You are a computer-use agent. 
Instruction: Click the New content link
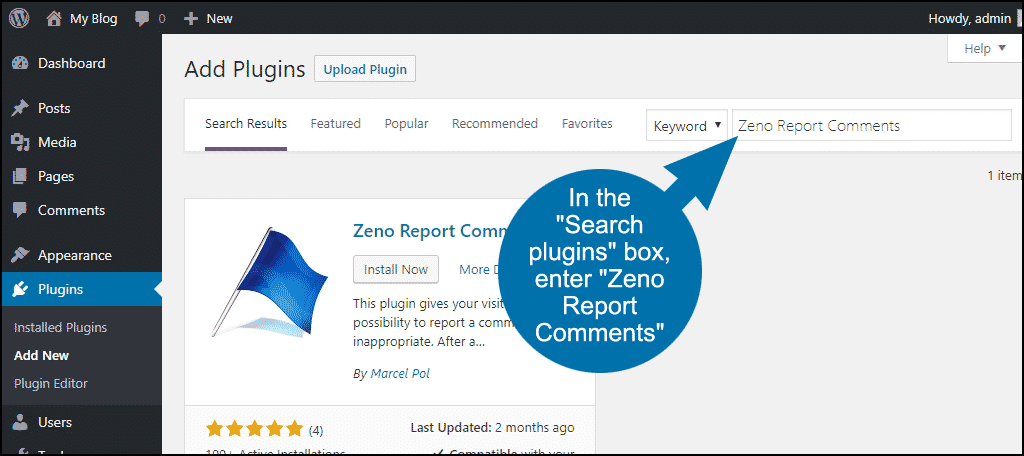tap(219, 19)
